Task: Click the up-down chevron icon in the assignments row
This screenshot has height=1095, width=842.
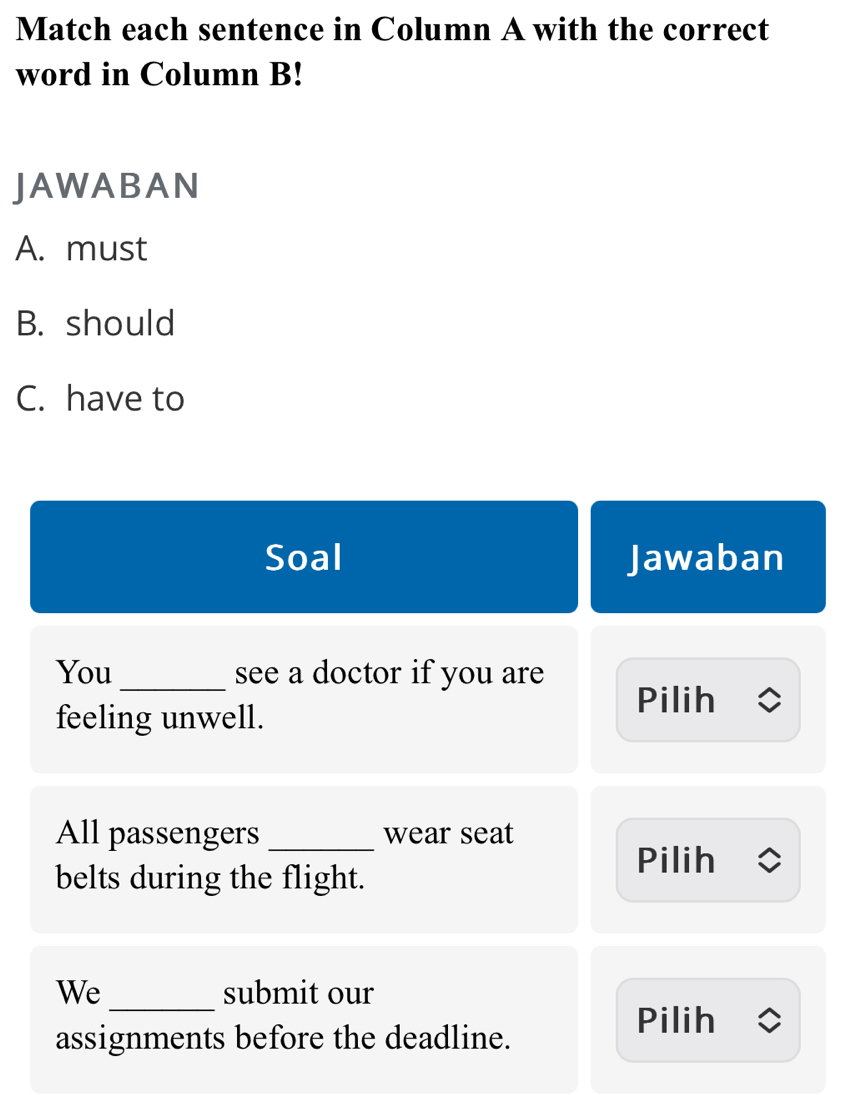Action: tap(768, 1021)
